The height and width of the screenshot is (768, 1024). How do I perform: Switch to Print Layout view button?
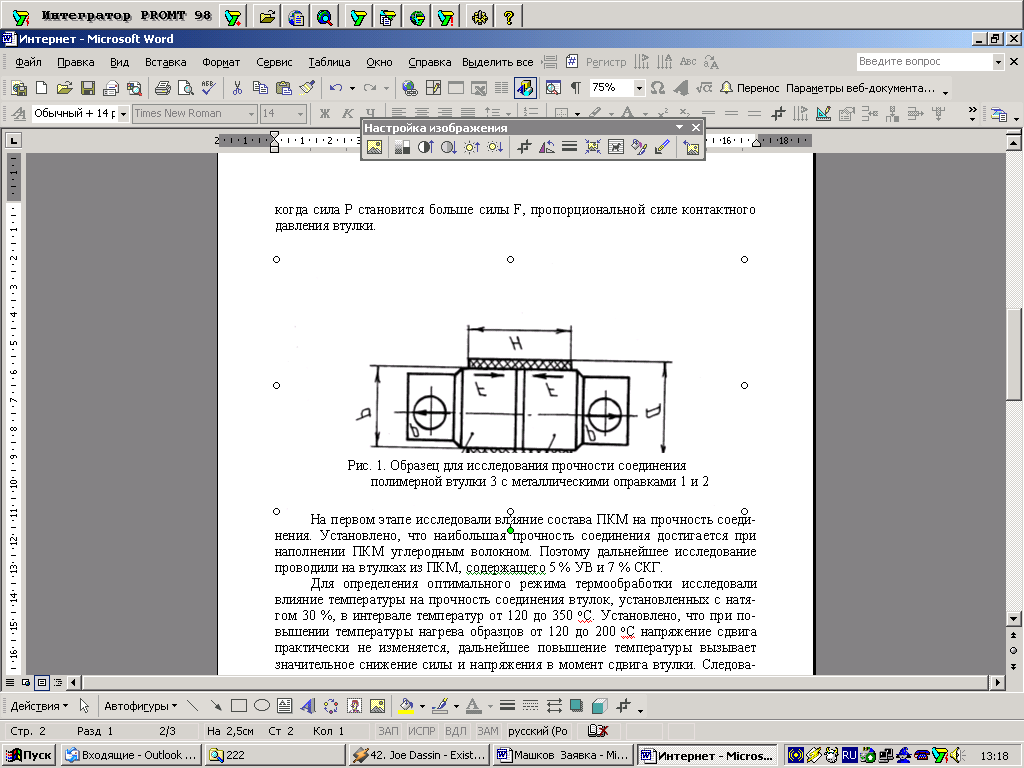[42, 682]
